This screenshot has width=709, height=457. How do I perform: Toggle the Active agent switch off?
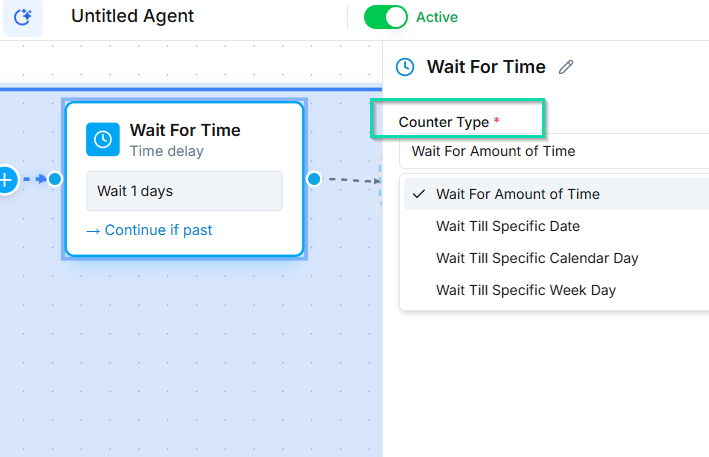[385, 17]
